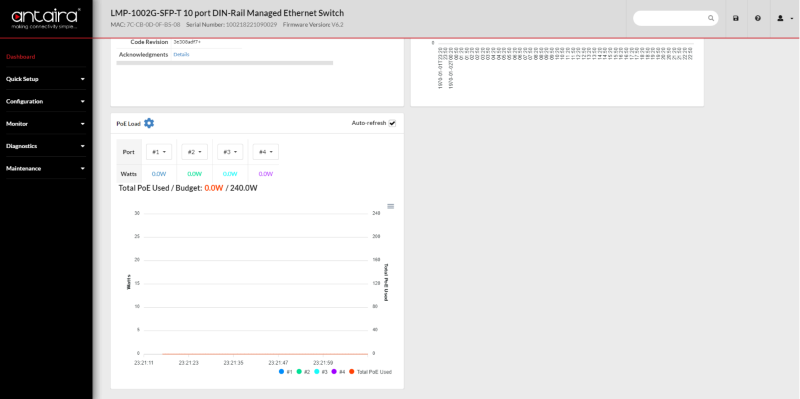Open the #4 port dropdown
The image size is (800, 399).
pyautogui.click(x=265, y=152)
